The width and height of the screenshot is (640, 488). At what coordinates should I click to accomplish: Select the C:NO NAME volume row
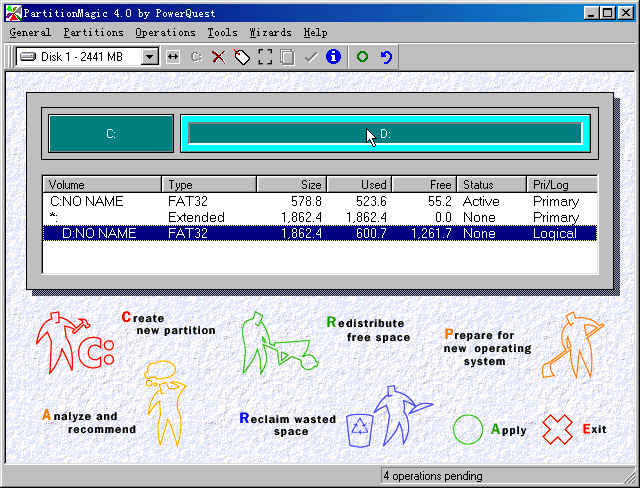(x=320, y=201)
